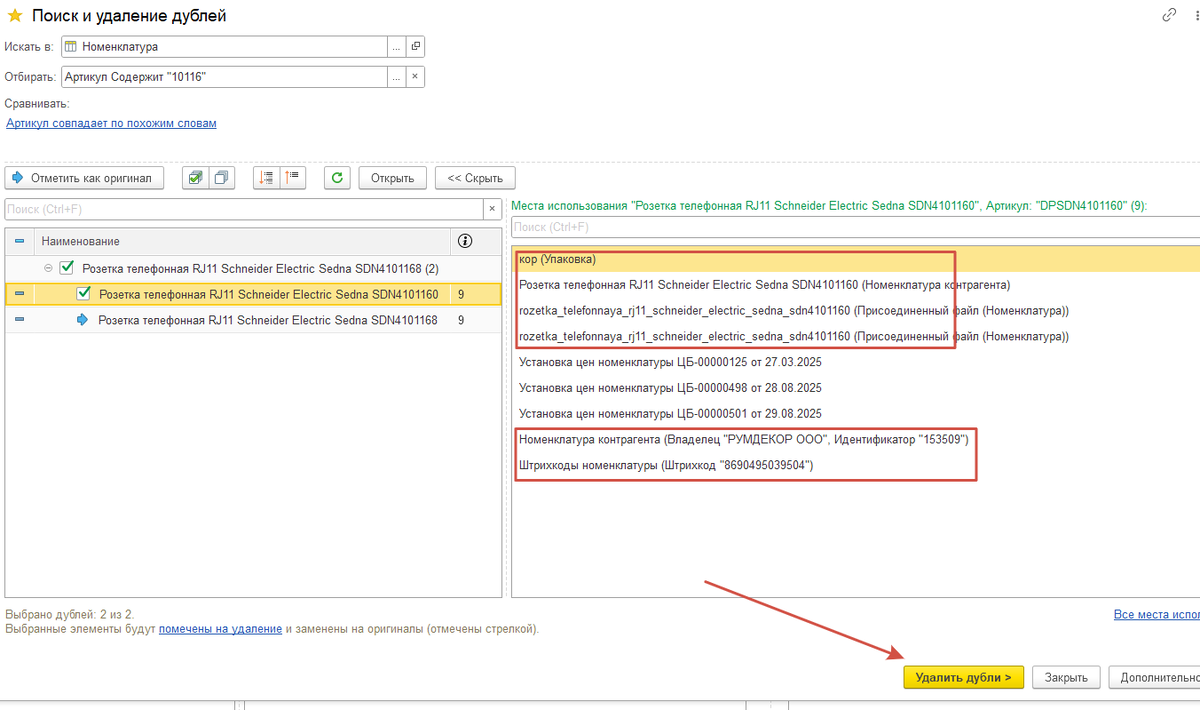This screenshot has width=1200, height=710.
Task: Click the open-object icon next to Номенклатура
Action: click(x=416, y=46)
